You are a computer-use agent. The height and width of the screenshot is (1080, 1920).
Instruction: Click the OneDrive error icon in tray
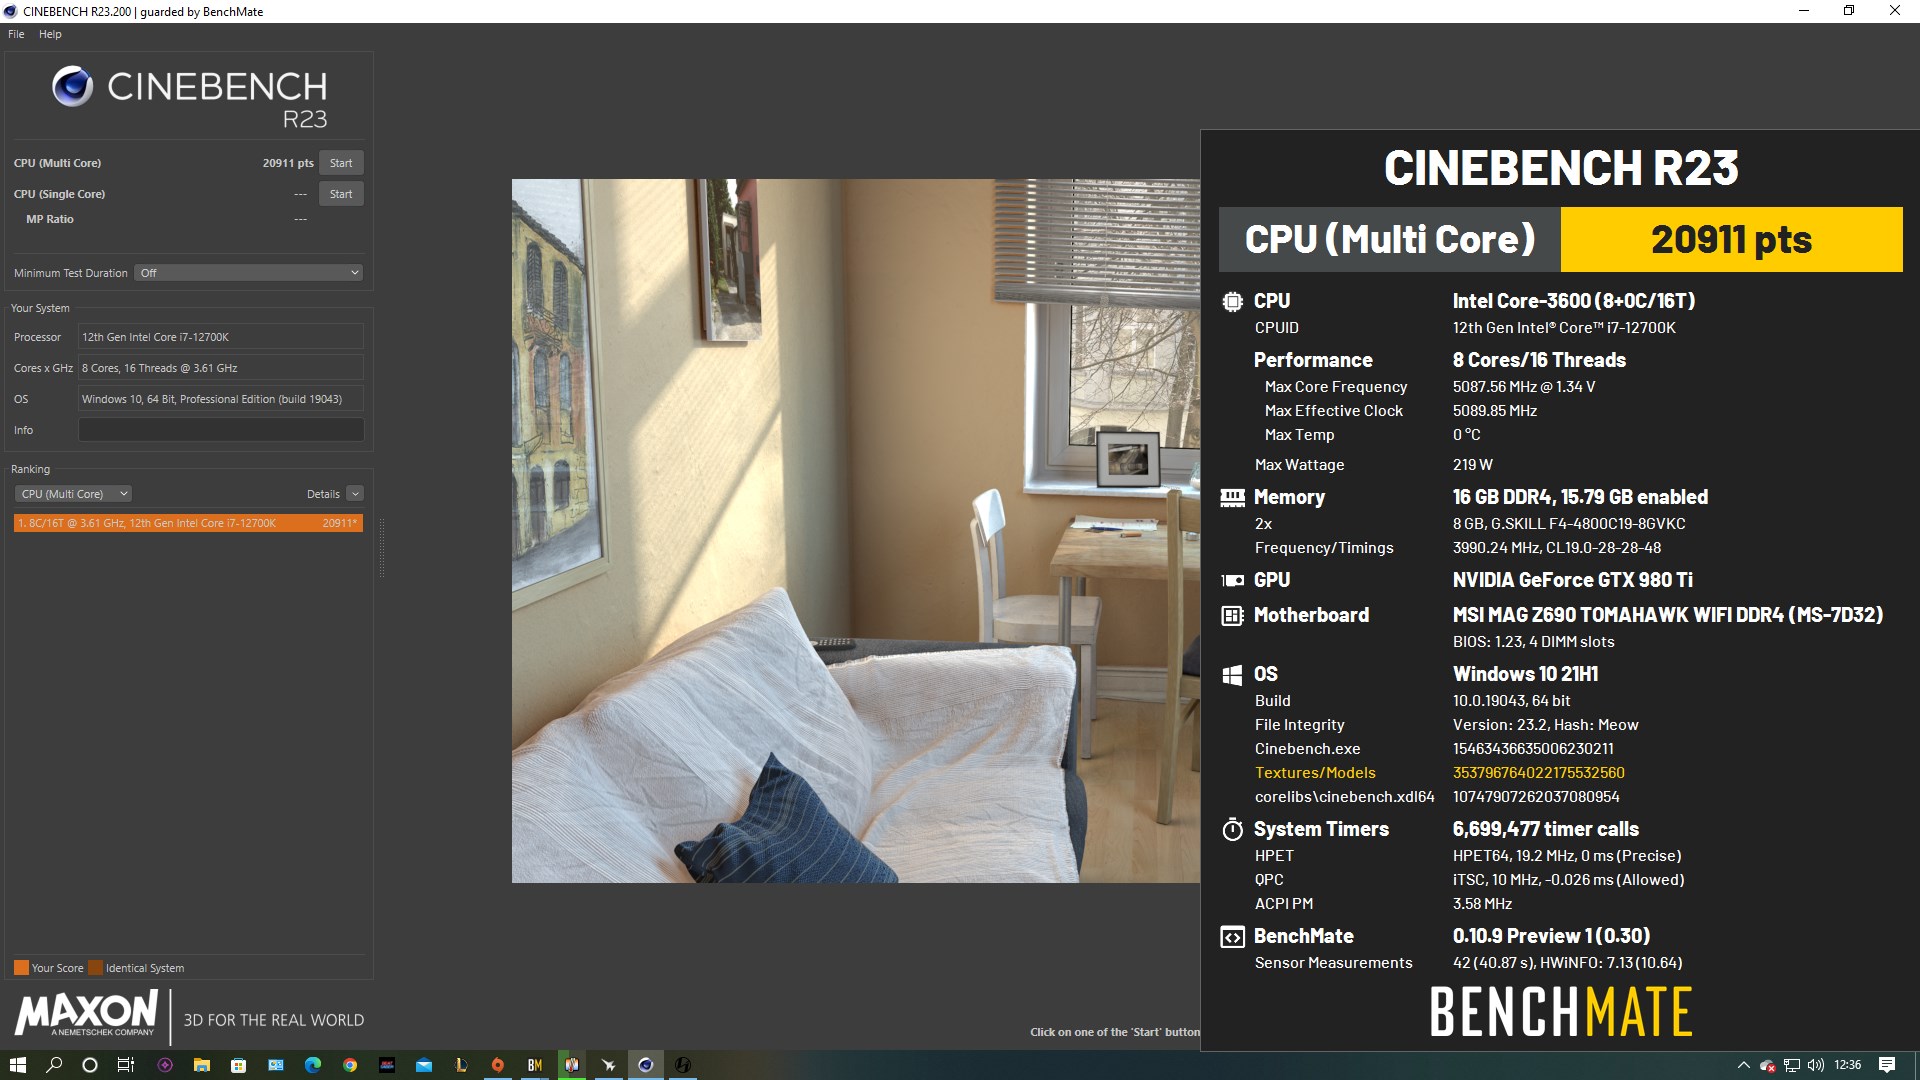(x=1767, y=1065)
